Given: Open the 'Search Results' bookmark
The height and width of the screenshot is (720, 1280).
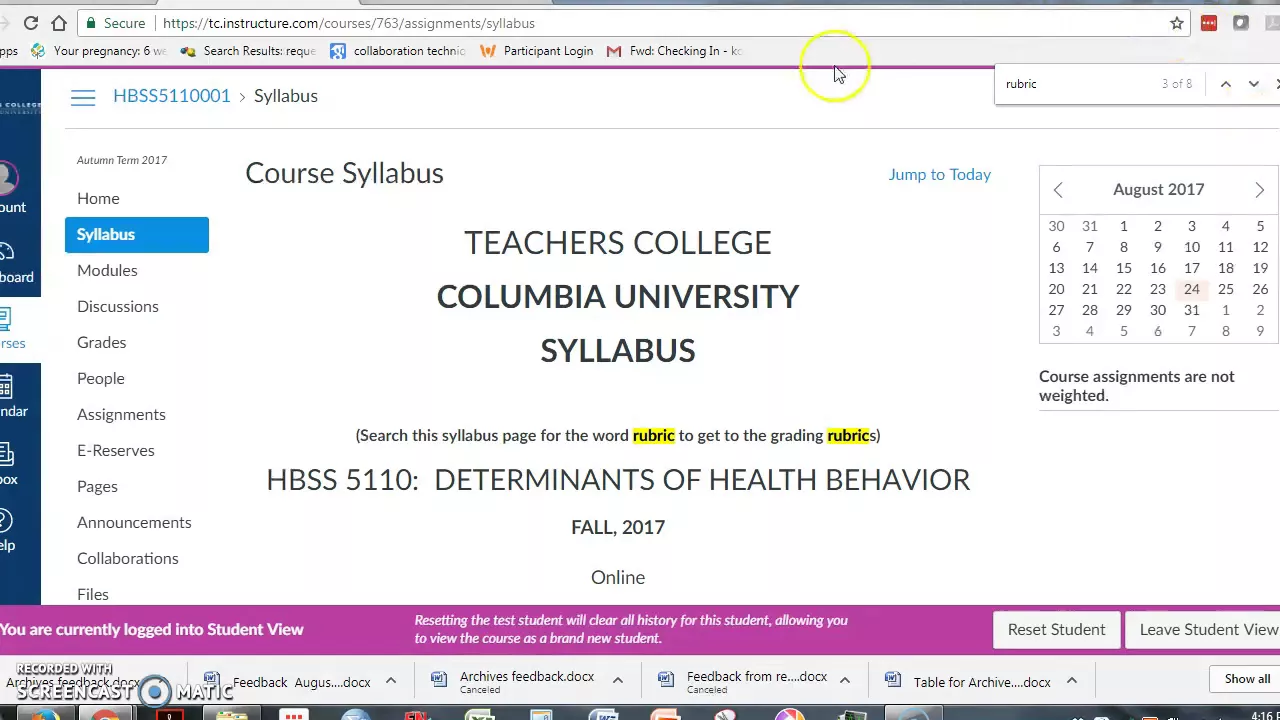Looking at the screenshot, I should [248, 51].
